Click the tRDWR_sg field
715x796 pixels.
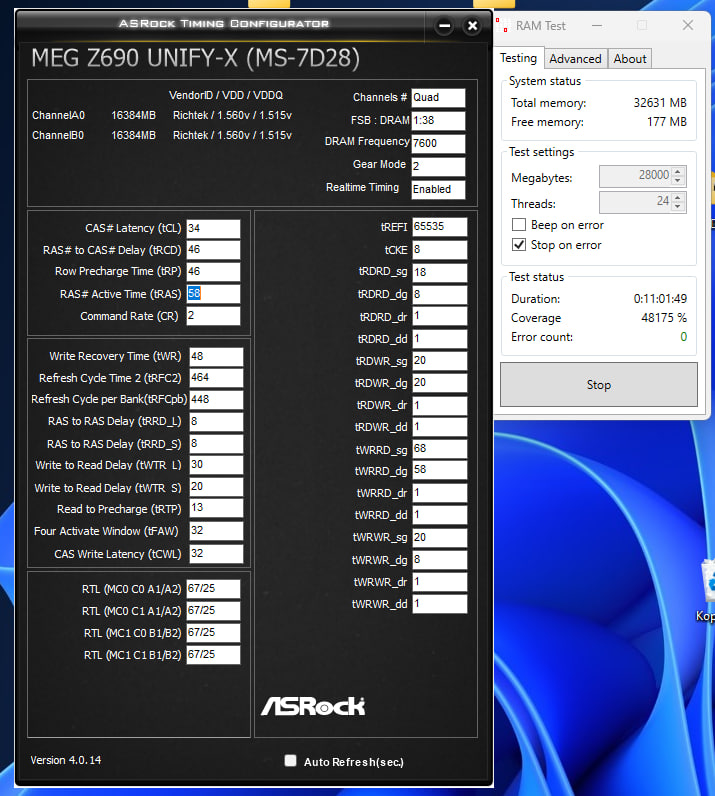click(439, 361)
